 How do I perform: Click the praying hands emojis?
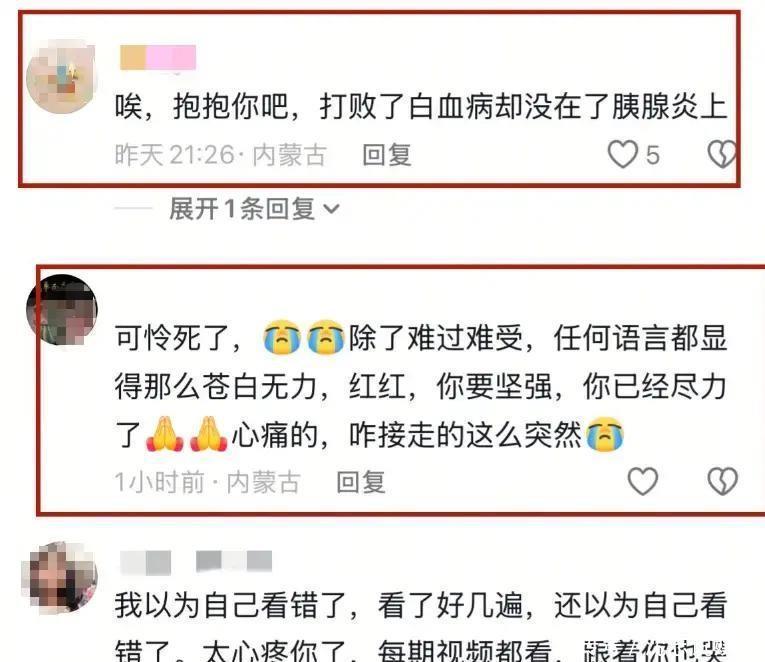click(x=187, y=434)
